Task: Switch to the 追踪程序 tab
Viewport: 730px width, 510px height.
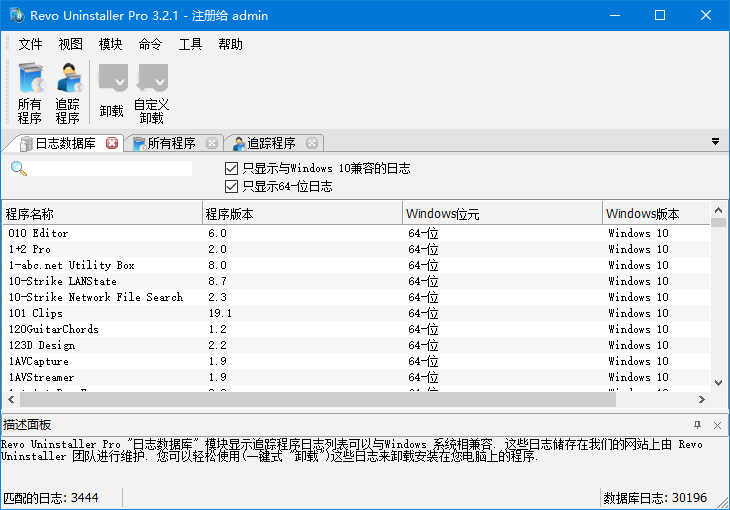Action: click(x=271, y=143)
